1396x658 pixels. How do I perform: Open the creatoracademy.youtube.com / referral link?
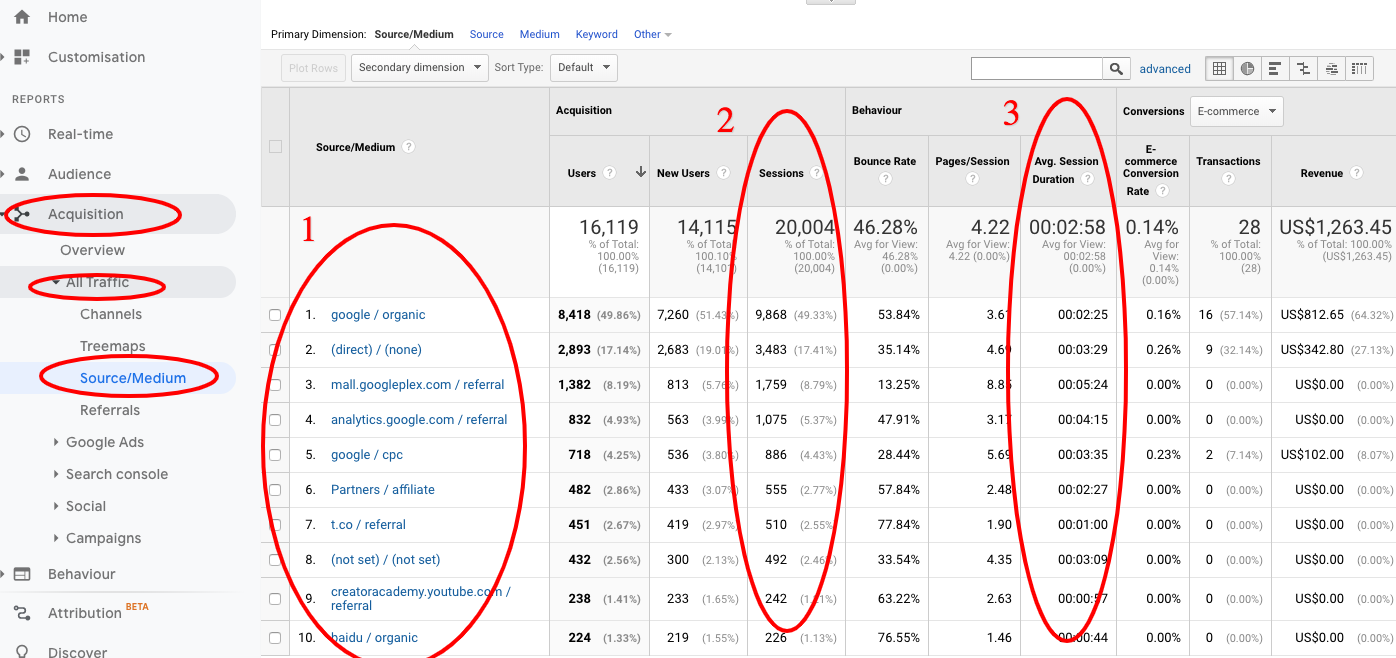tap(421, 599)
